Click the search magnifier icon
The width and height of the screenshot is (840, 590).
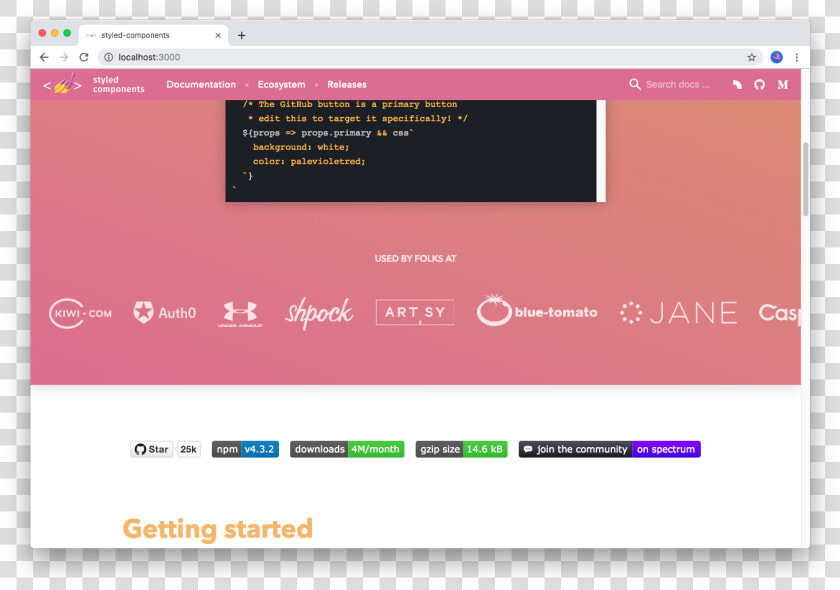click(x=635, y=84)
